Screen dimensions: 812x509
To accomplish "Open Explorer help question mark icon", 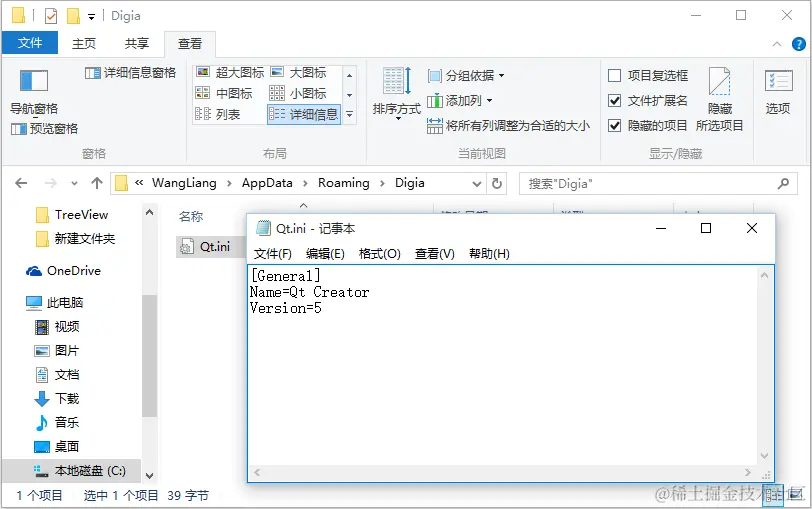I will click(x=799, y=45).
